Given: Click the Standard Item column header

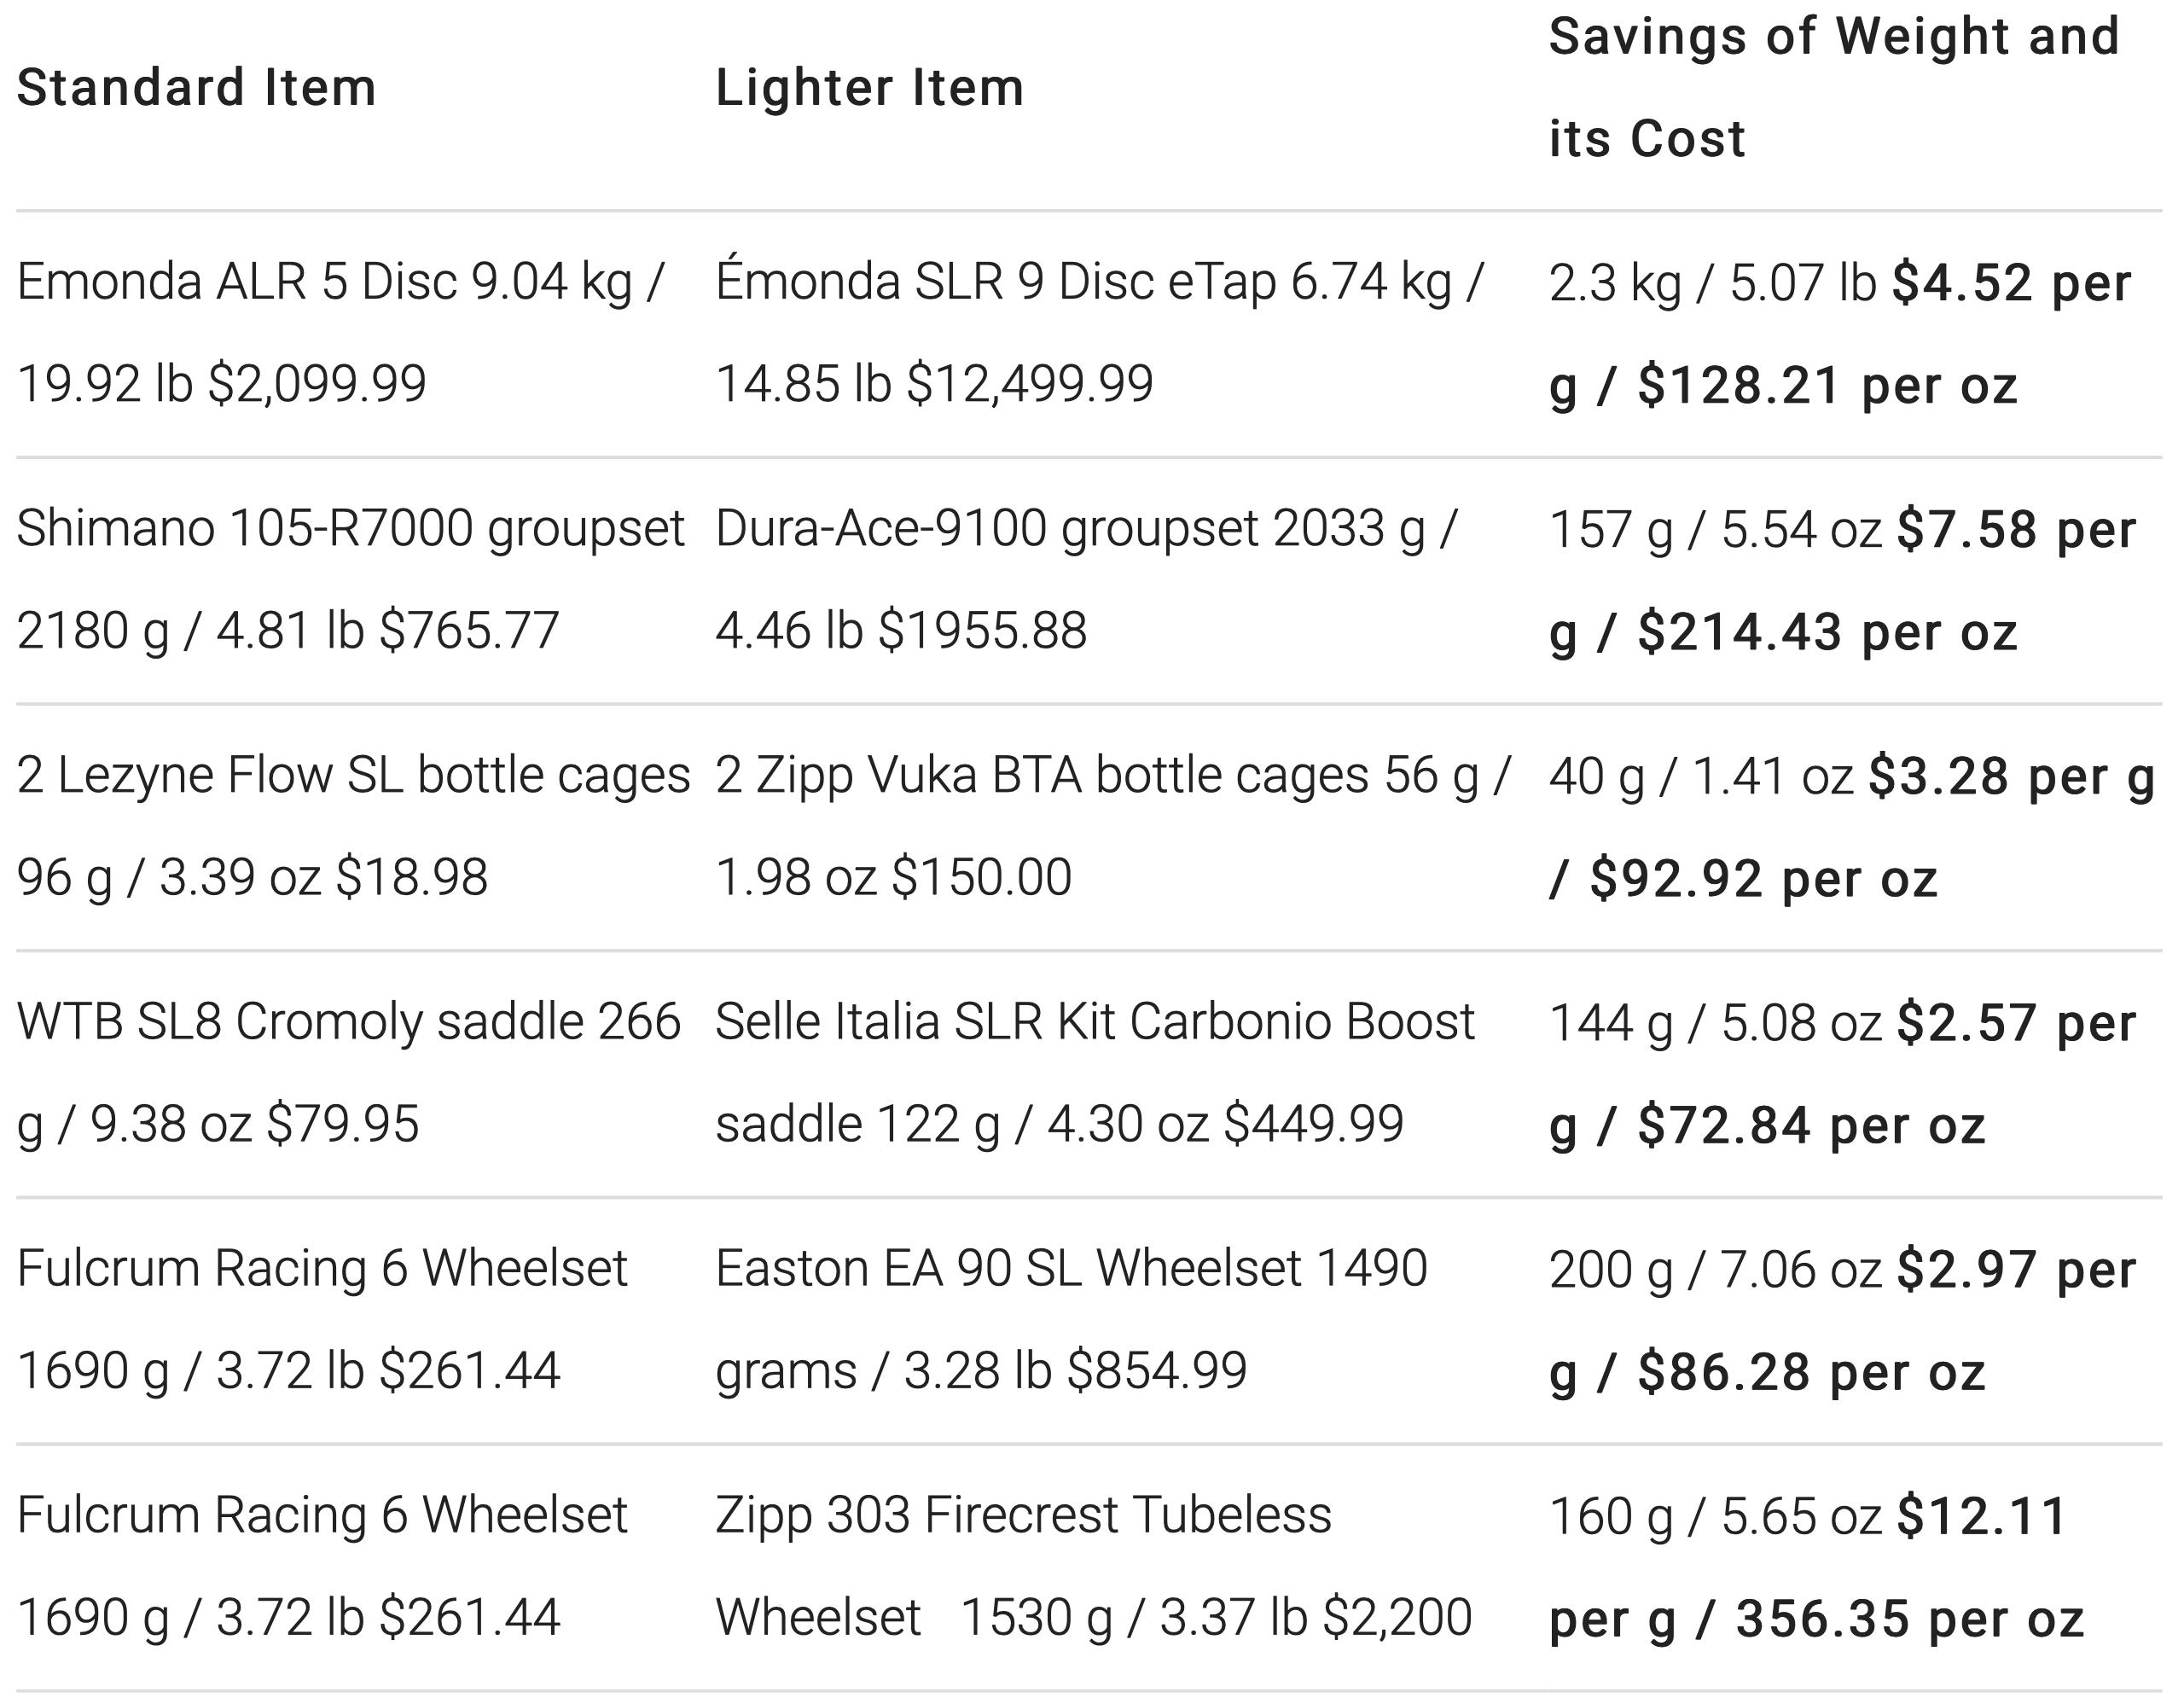Looking at the screenshot, I should tap(196, 88).
